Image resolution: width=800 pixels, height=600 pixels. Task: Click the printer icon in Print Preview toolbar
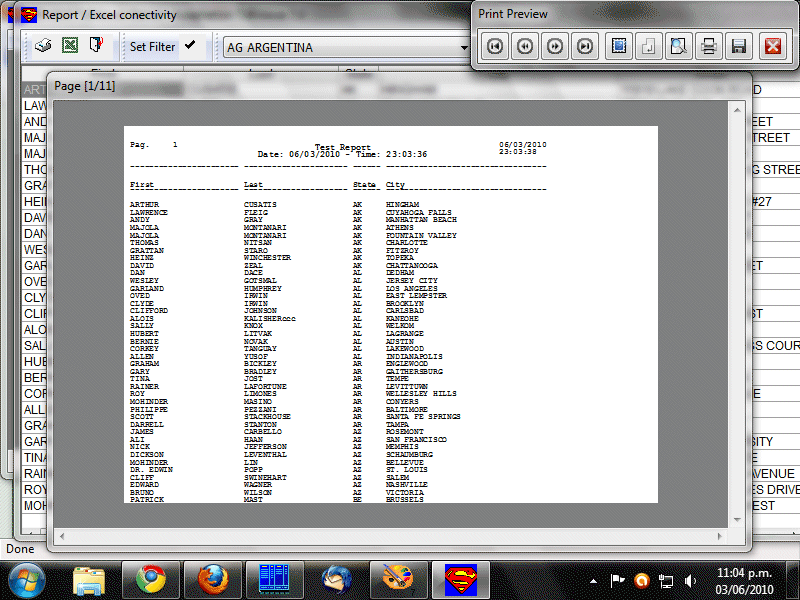[709, 46]
